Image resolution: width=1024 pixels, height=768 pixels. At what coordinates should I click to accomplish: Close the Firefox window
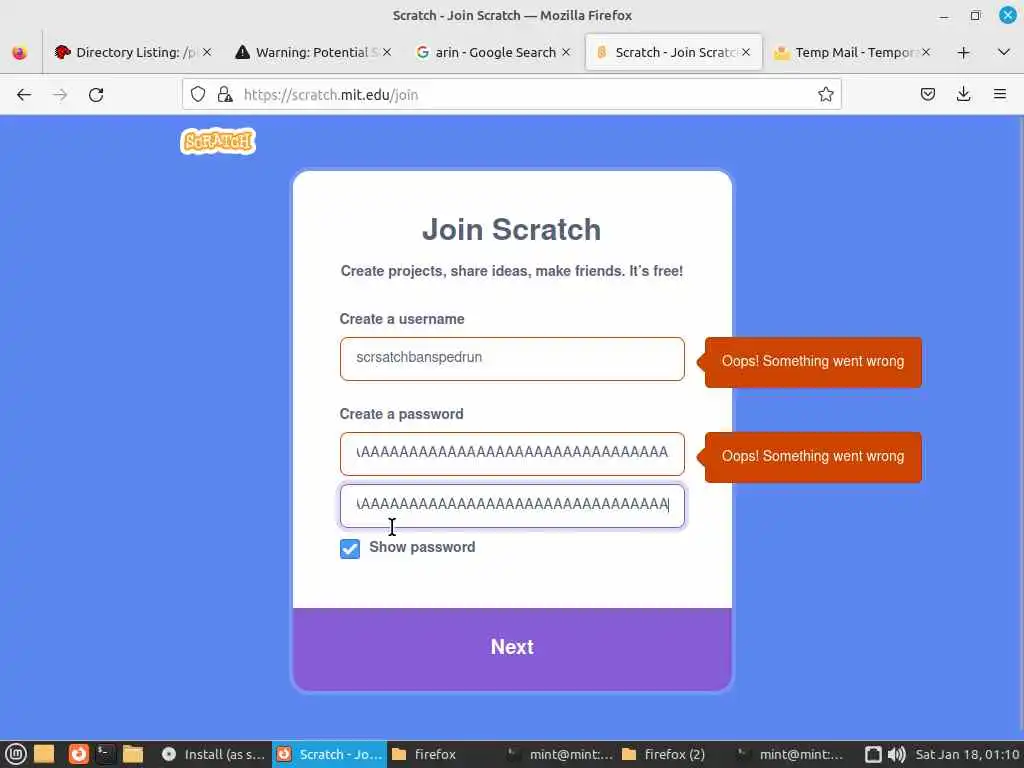pos(1008,15)
